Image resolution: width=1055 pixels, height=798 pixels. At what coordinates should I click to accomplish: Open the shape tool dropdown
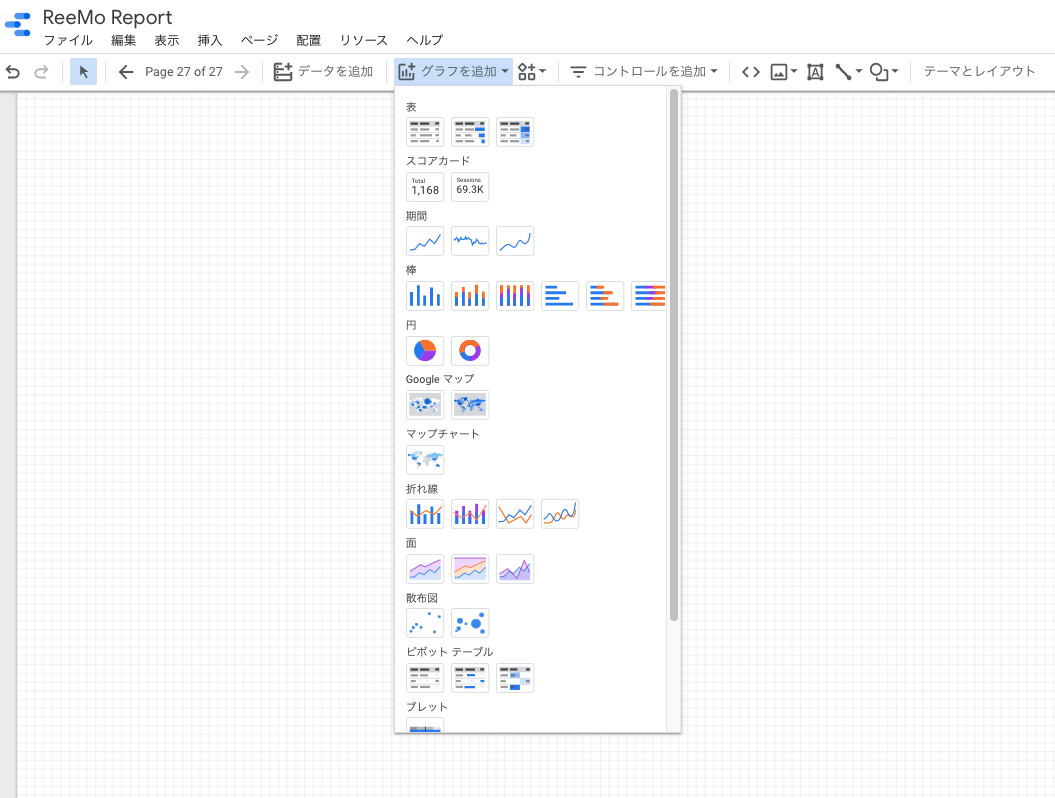pos(884,72)
